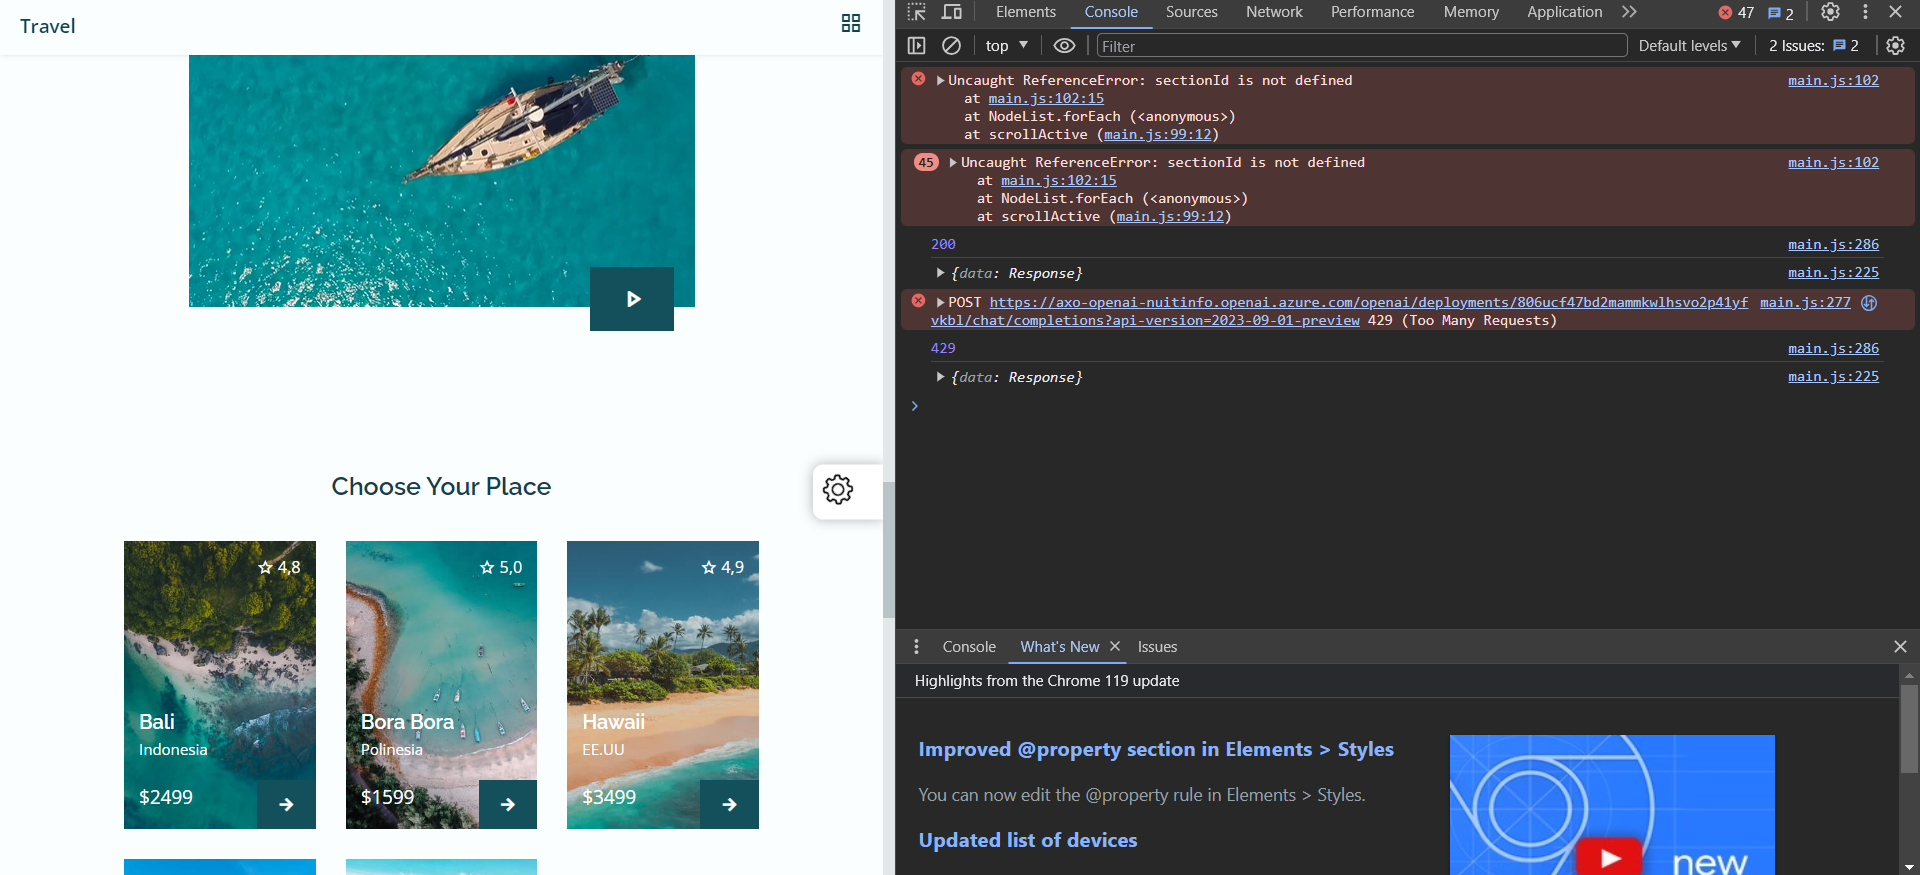Screen dimensions: 1920x875
Task: Open the Bali destination card
Action: point(220,685)
